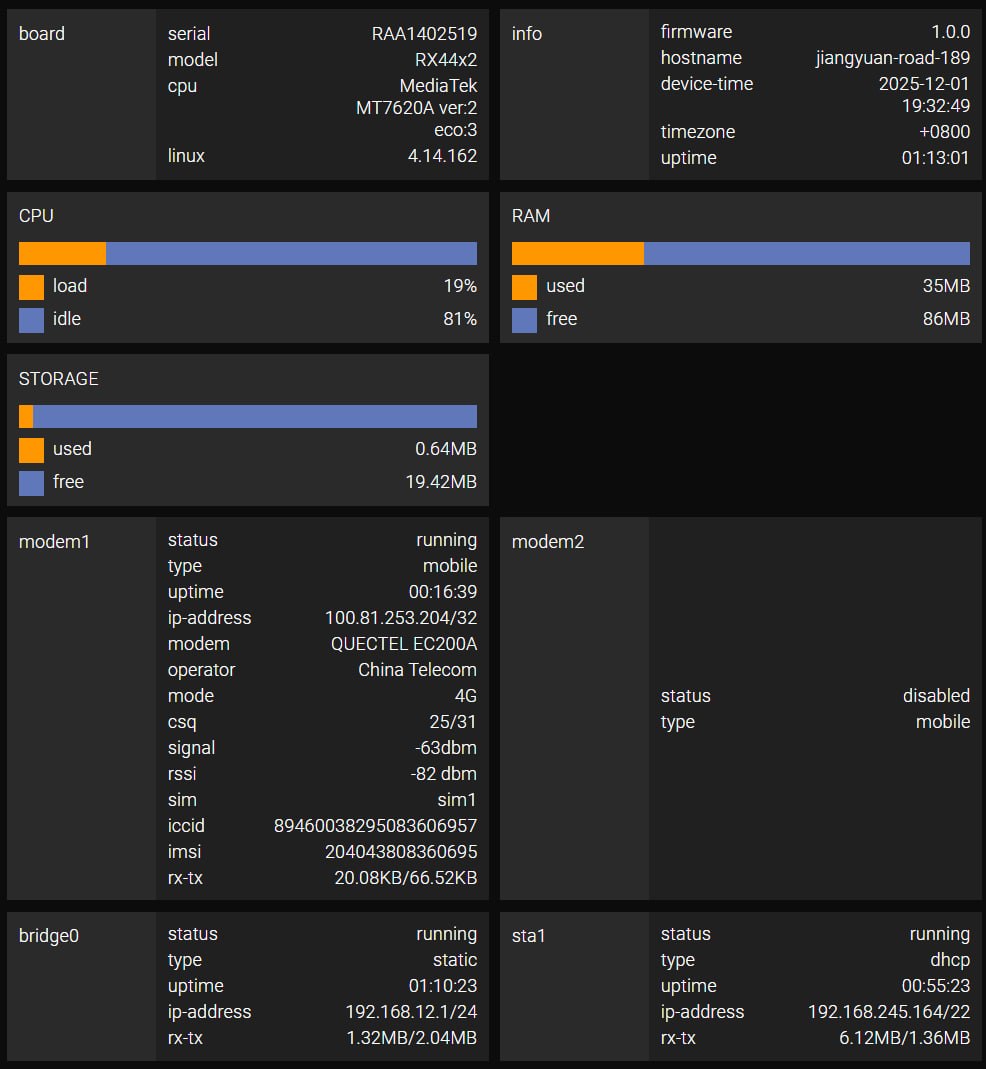Image resolution: width=986 pixels, height=1069 pixels.
Task: Click the orange CPU load swatch
Action: [x=31, y=287]
